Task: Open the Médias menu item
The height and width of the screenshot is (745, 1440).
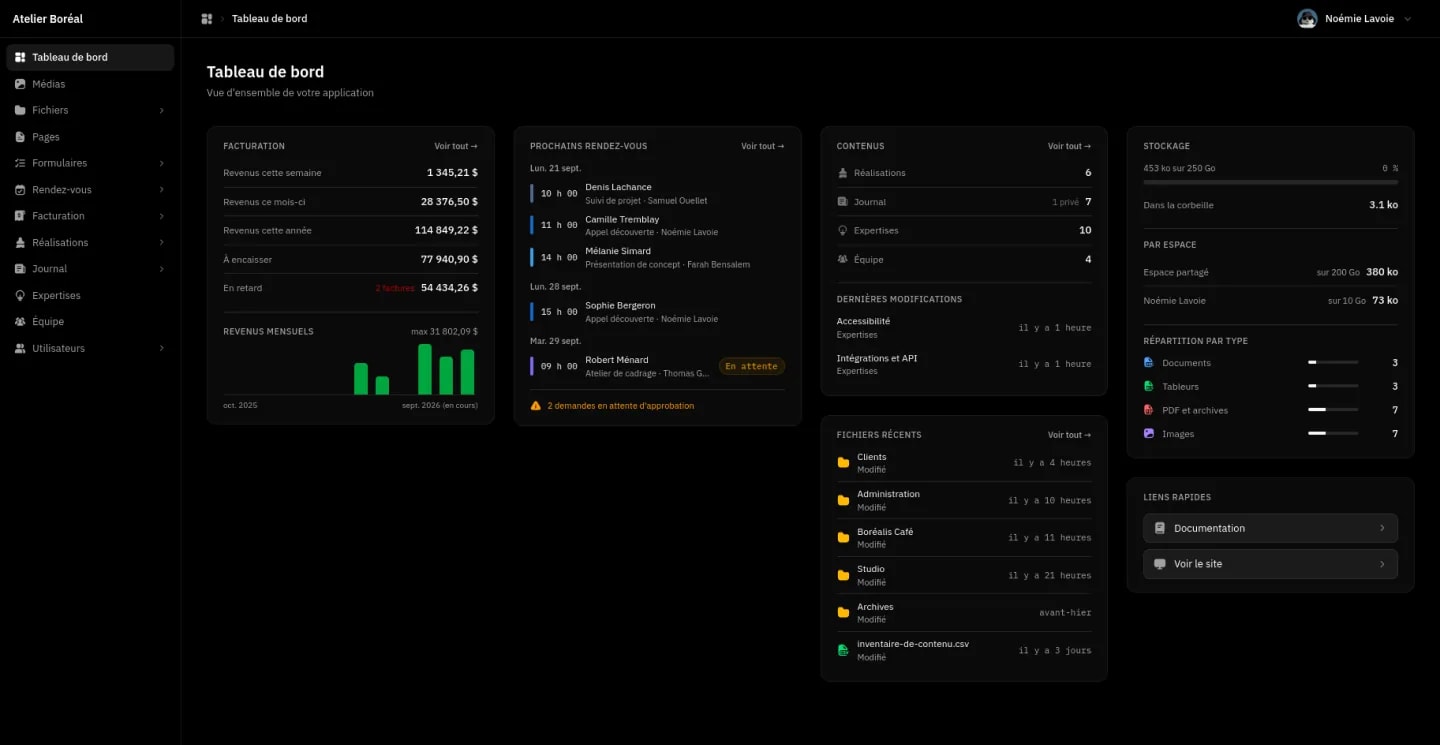Action: [90, 84]
